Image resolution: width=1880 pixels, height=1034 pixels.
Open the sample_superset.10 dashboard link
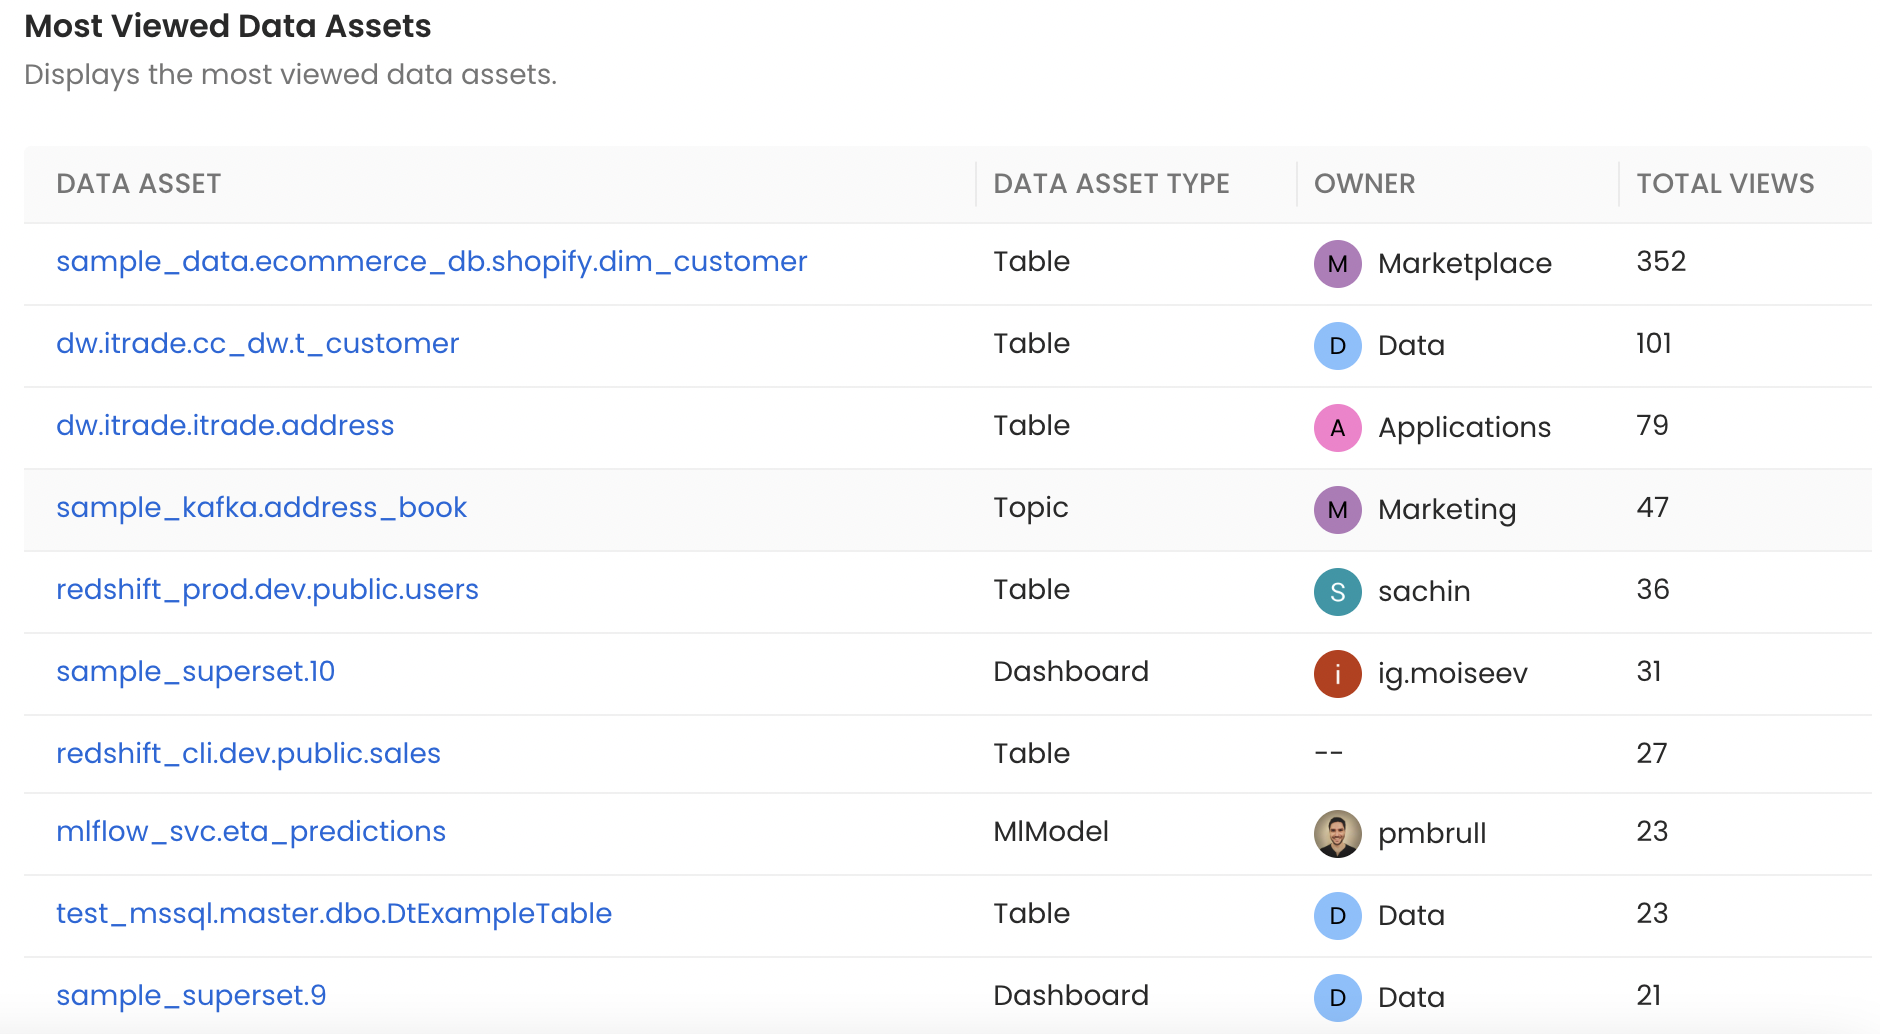point(196,672)
